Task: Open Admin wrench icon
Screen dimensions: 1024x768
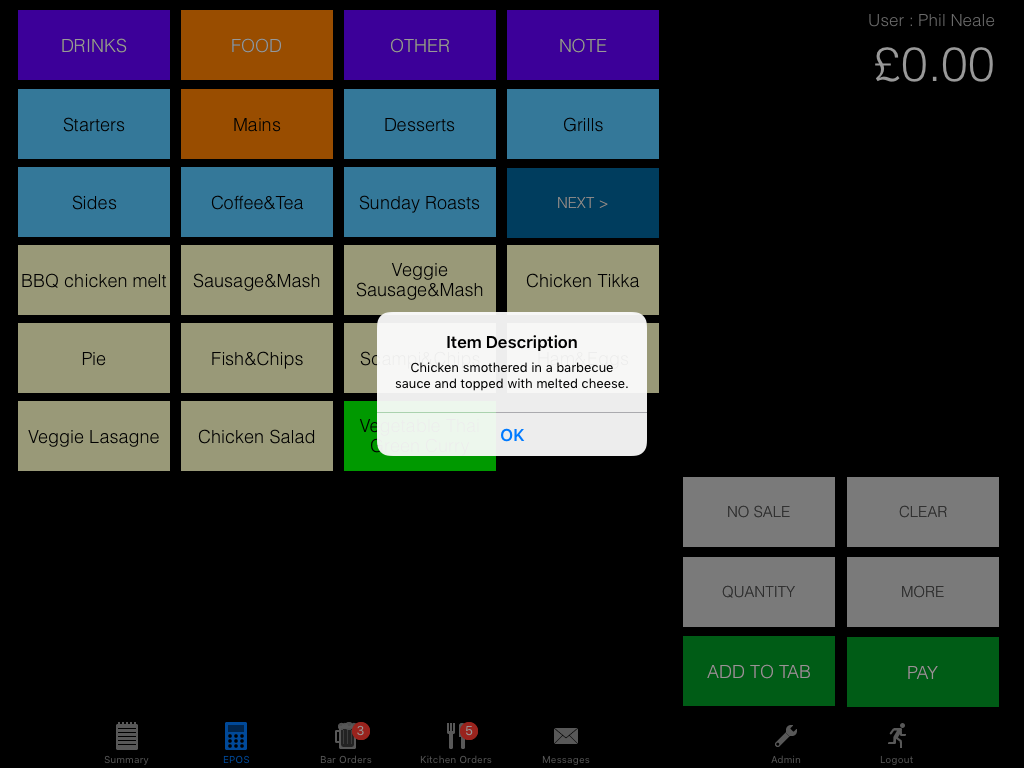Action: (x=786, y=737)
